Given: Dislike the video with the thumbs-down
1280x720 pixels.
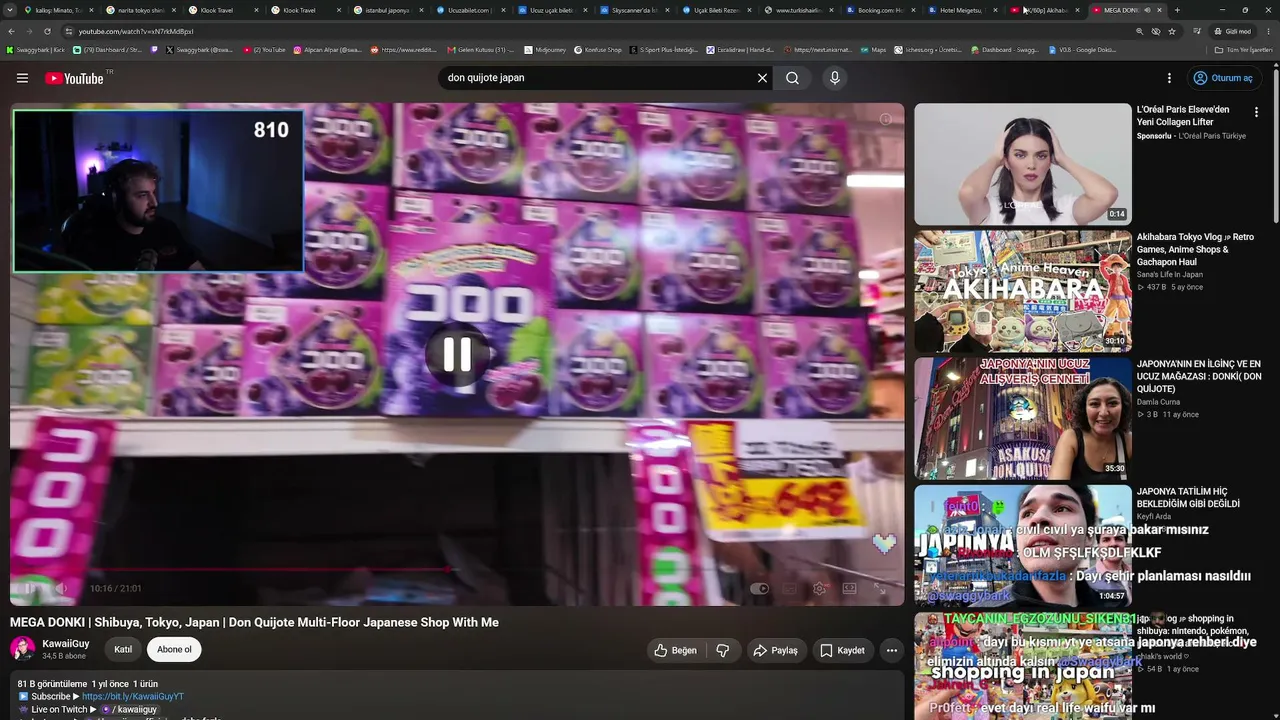Looking at the screenshot, I should pos(722,650).
